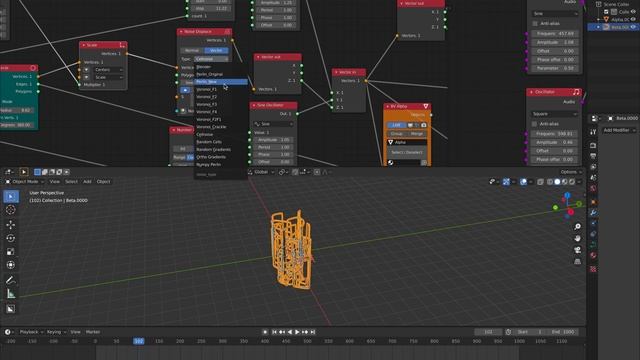This screenshot has height=360, width=640.
Task: Toggle visibility of Beta object in outliner
Action: point(633,27)
